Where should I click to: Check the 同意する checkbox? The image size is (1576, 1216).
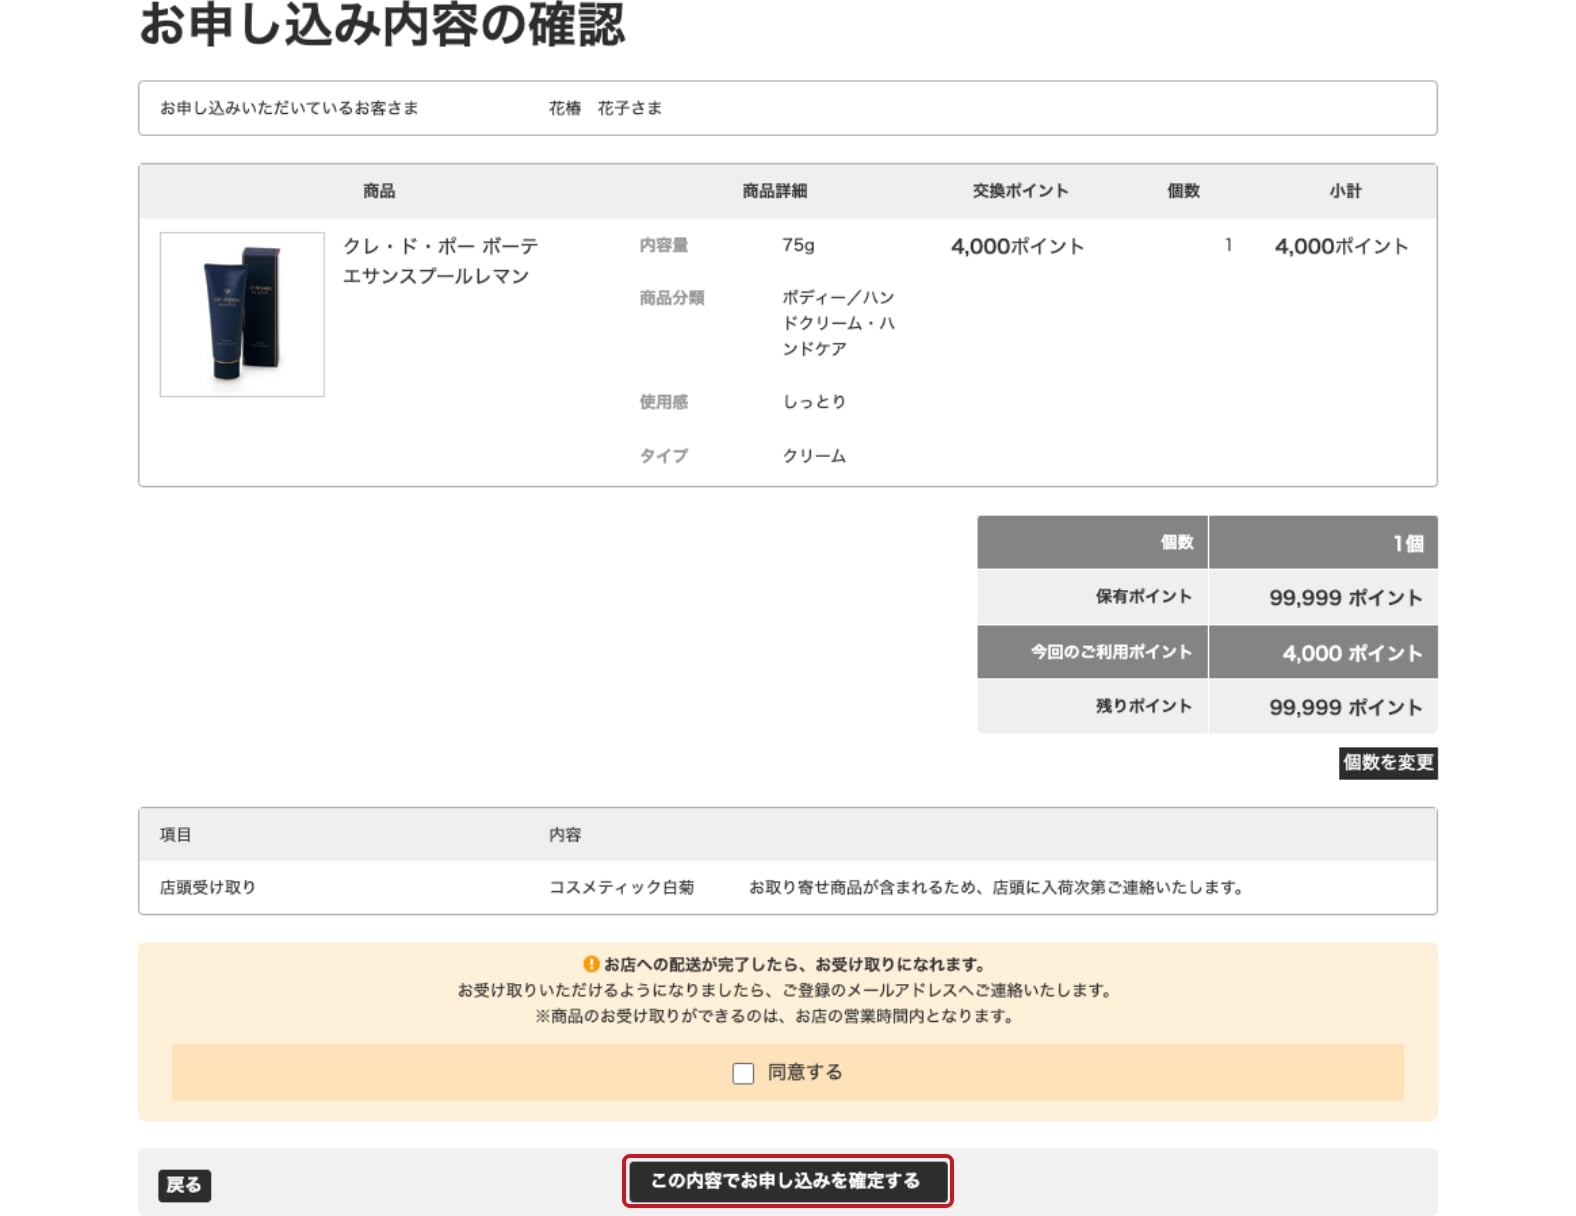coord(743,1073)
